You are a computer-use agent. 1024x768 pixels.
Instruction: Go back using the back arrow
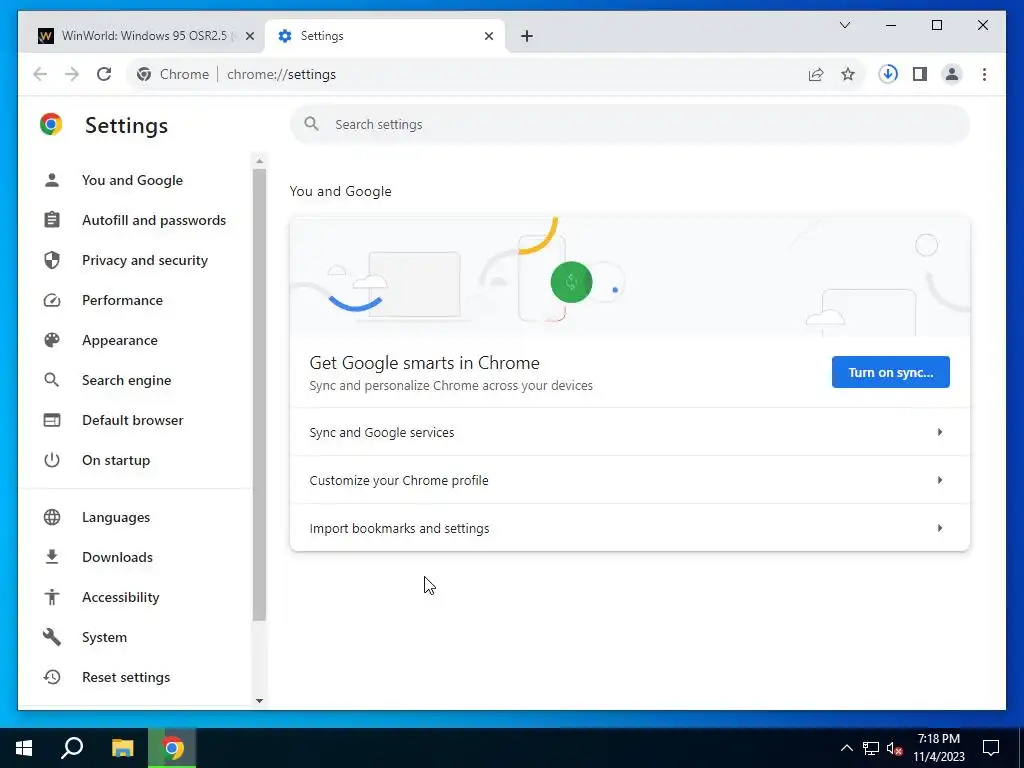[x=40, y=74]
